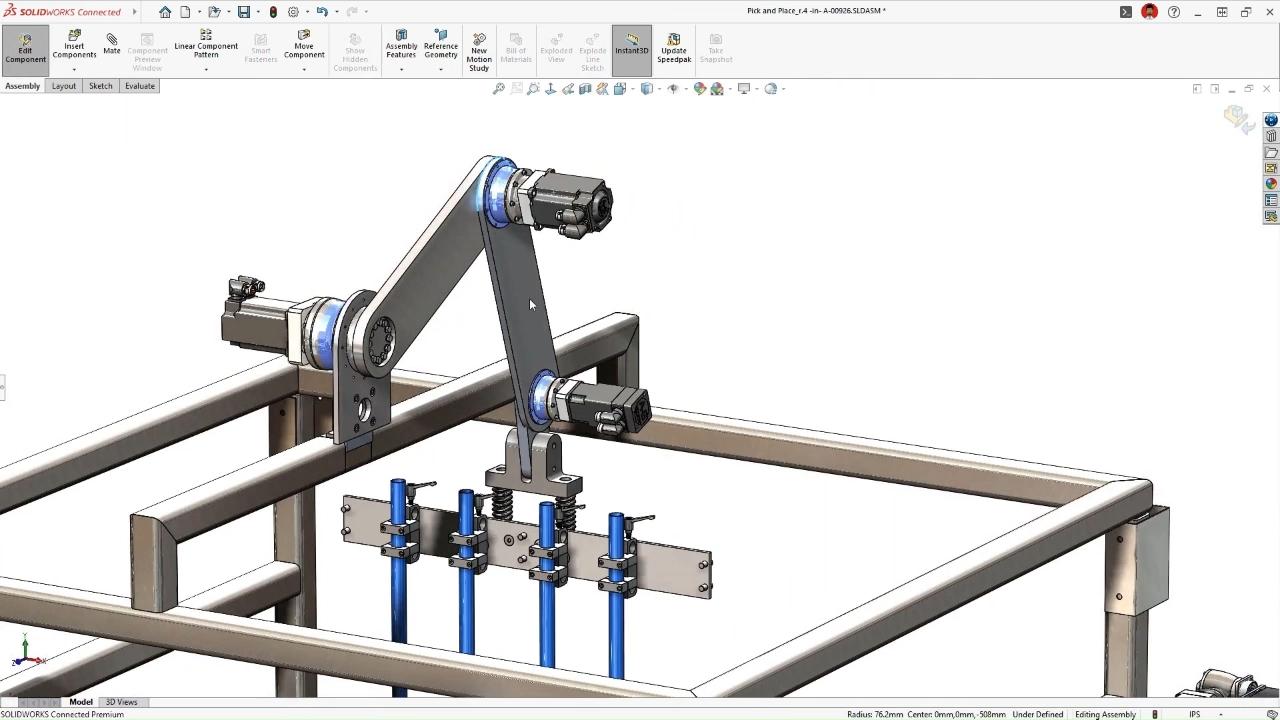The image size is (1280, 720).
Task: Expand the Insert Components dropdown arrow
Action: coord(74,69)
